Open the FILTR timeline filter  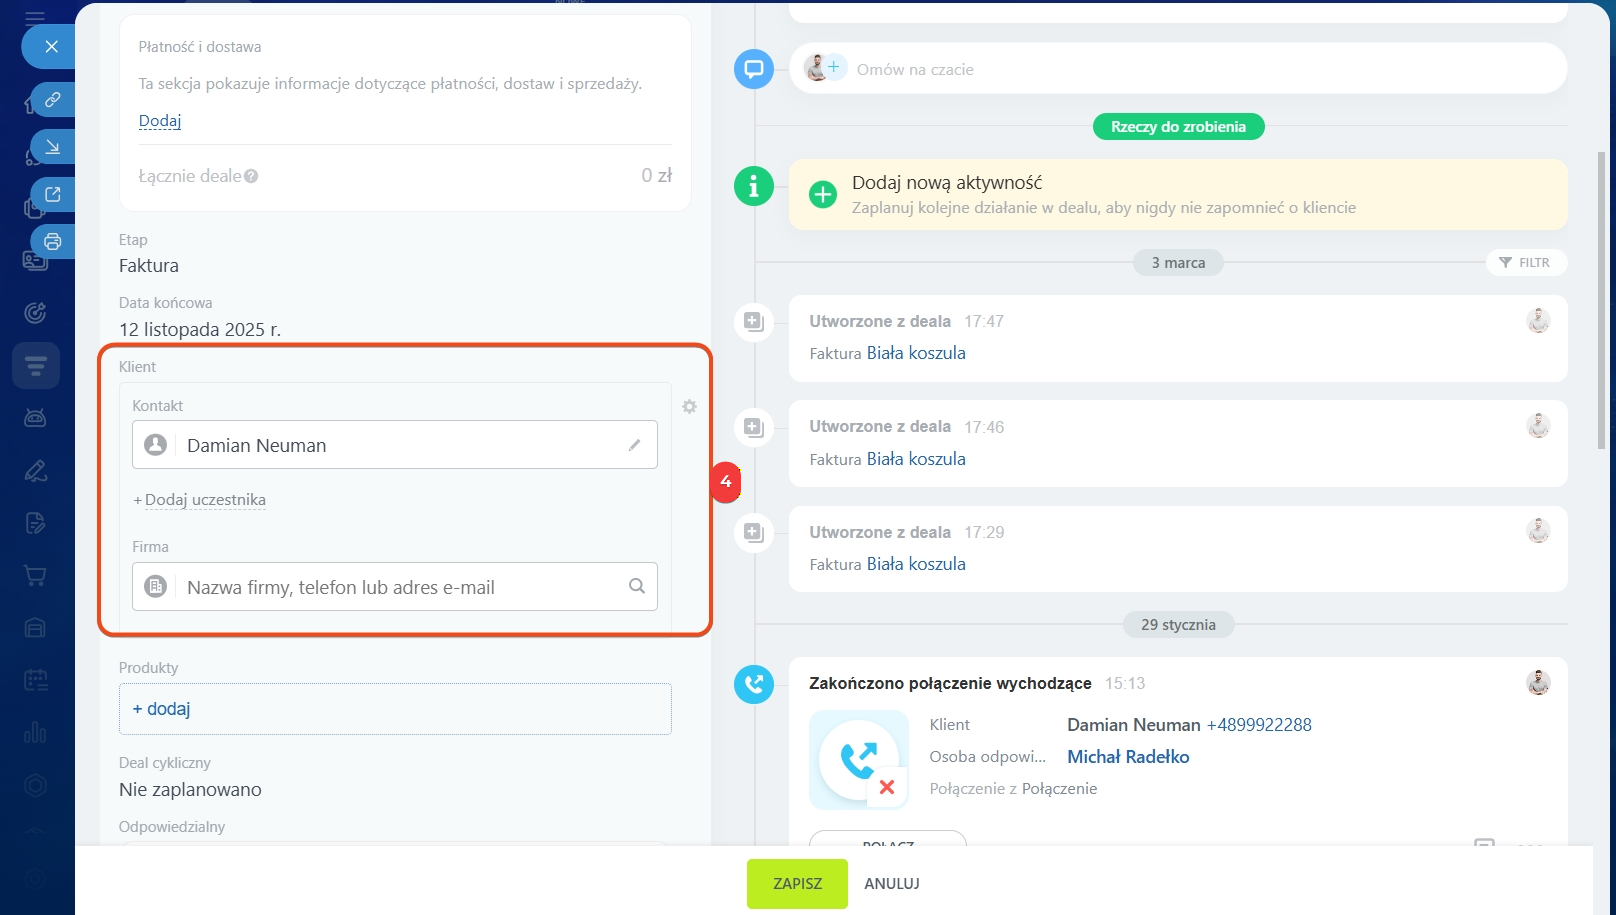click(x=1525, y=262)
